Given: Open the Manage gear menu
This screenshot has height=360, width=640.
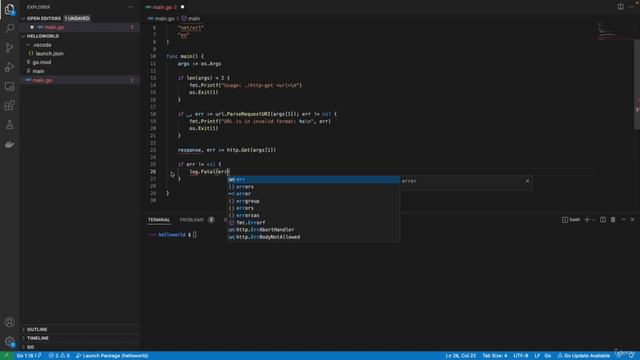Looking at the screenshot, I should 9,341.
